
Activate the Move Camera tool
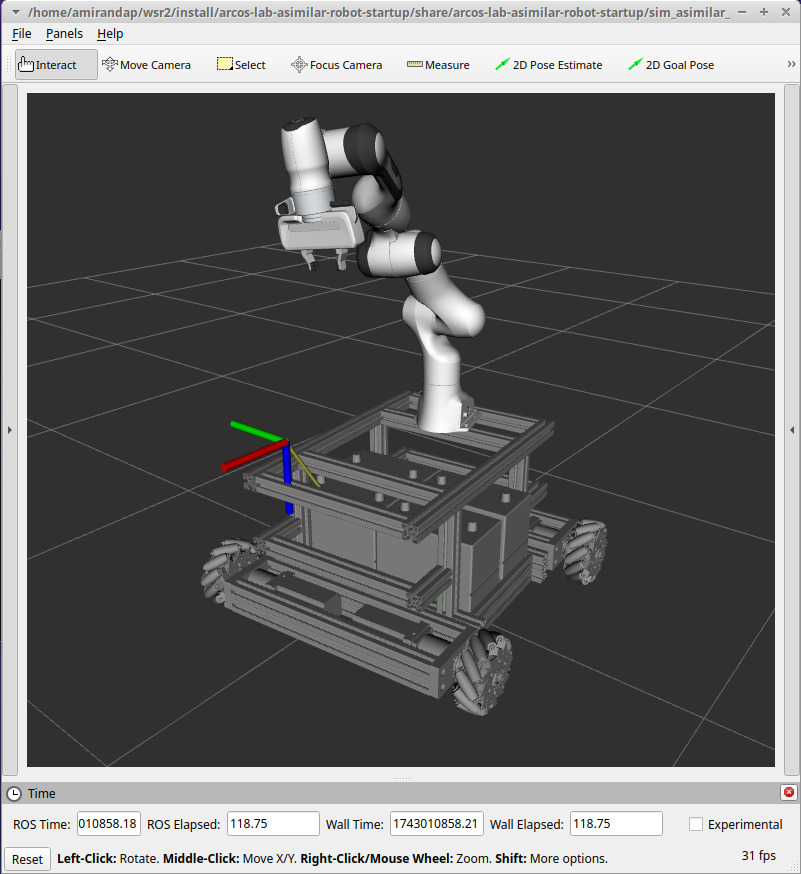coord(146,65)
